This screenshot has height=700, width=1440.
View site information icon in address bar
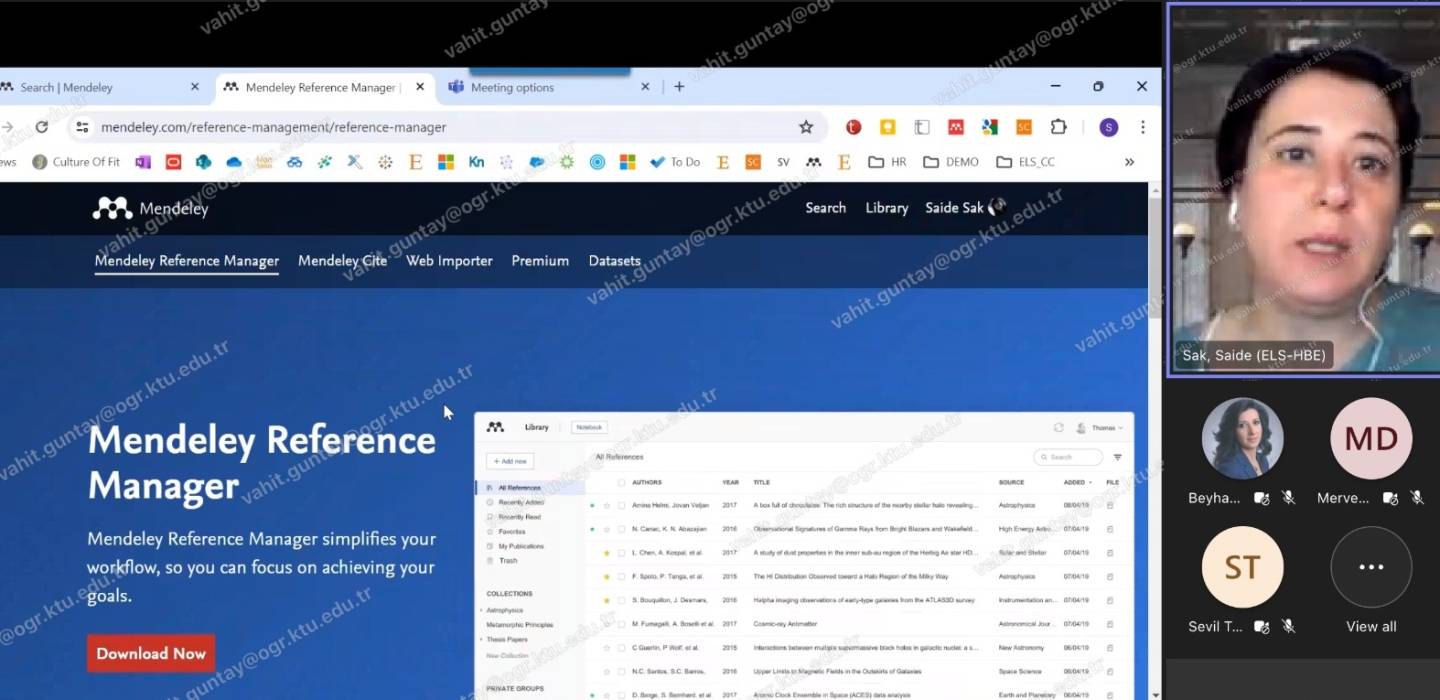click(83, 127)
